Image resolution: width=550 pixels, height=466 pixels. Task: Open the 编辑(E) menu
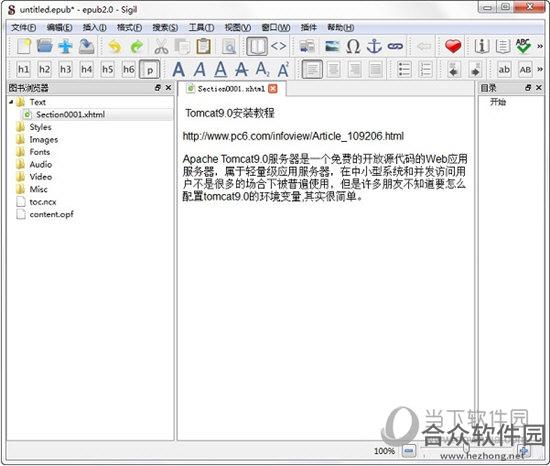click(59, 27)
